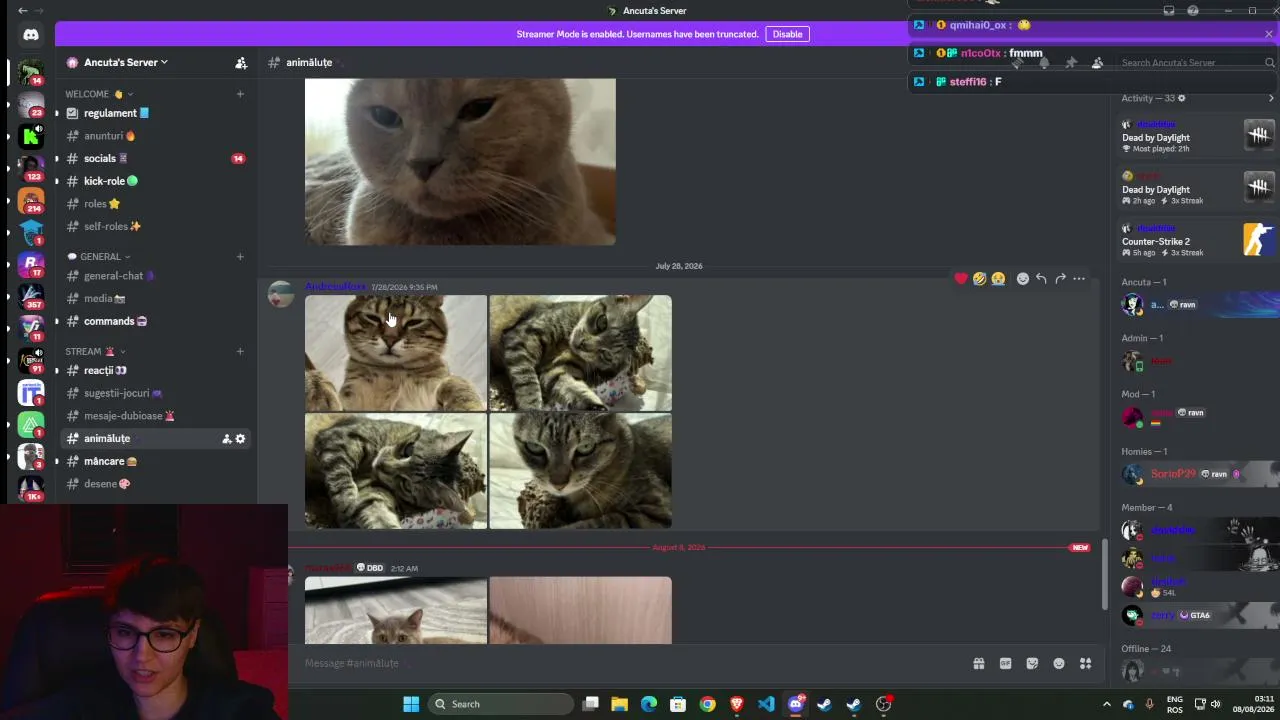Image resolution: width=1280 pixels, height=720 pixels.
Task: Add heart reaction to cat message
Action: tap(961, 279)
